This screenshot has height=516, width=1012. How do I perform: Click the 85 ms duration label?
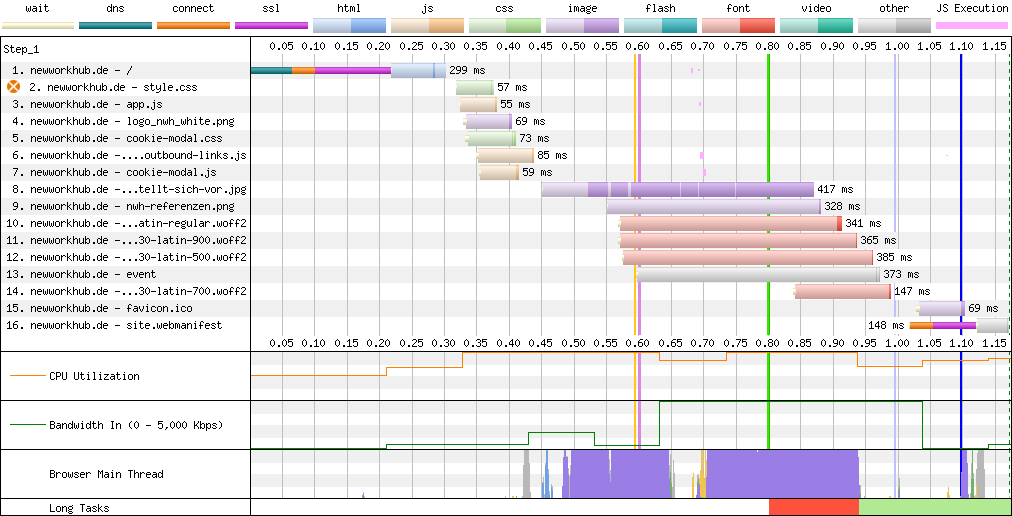552,155
